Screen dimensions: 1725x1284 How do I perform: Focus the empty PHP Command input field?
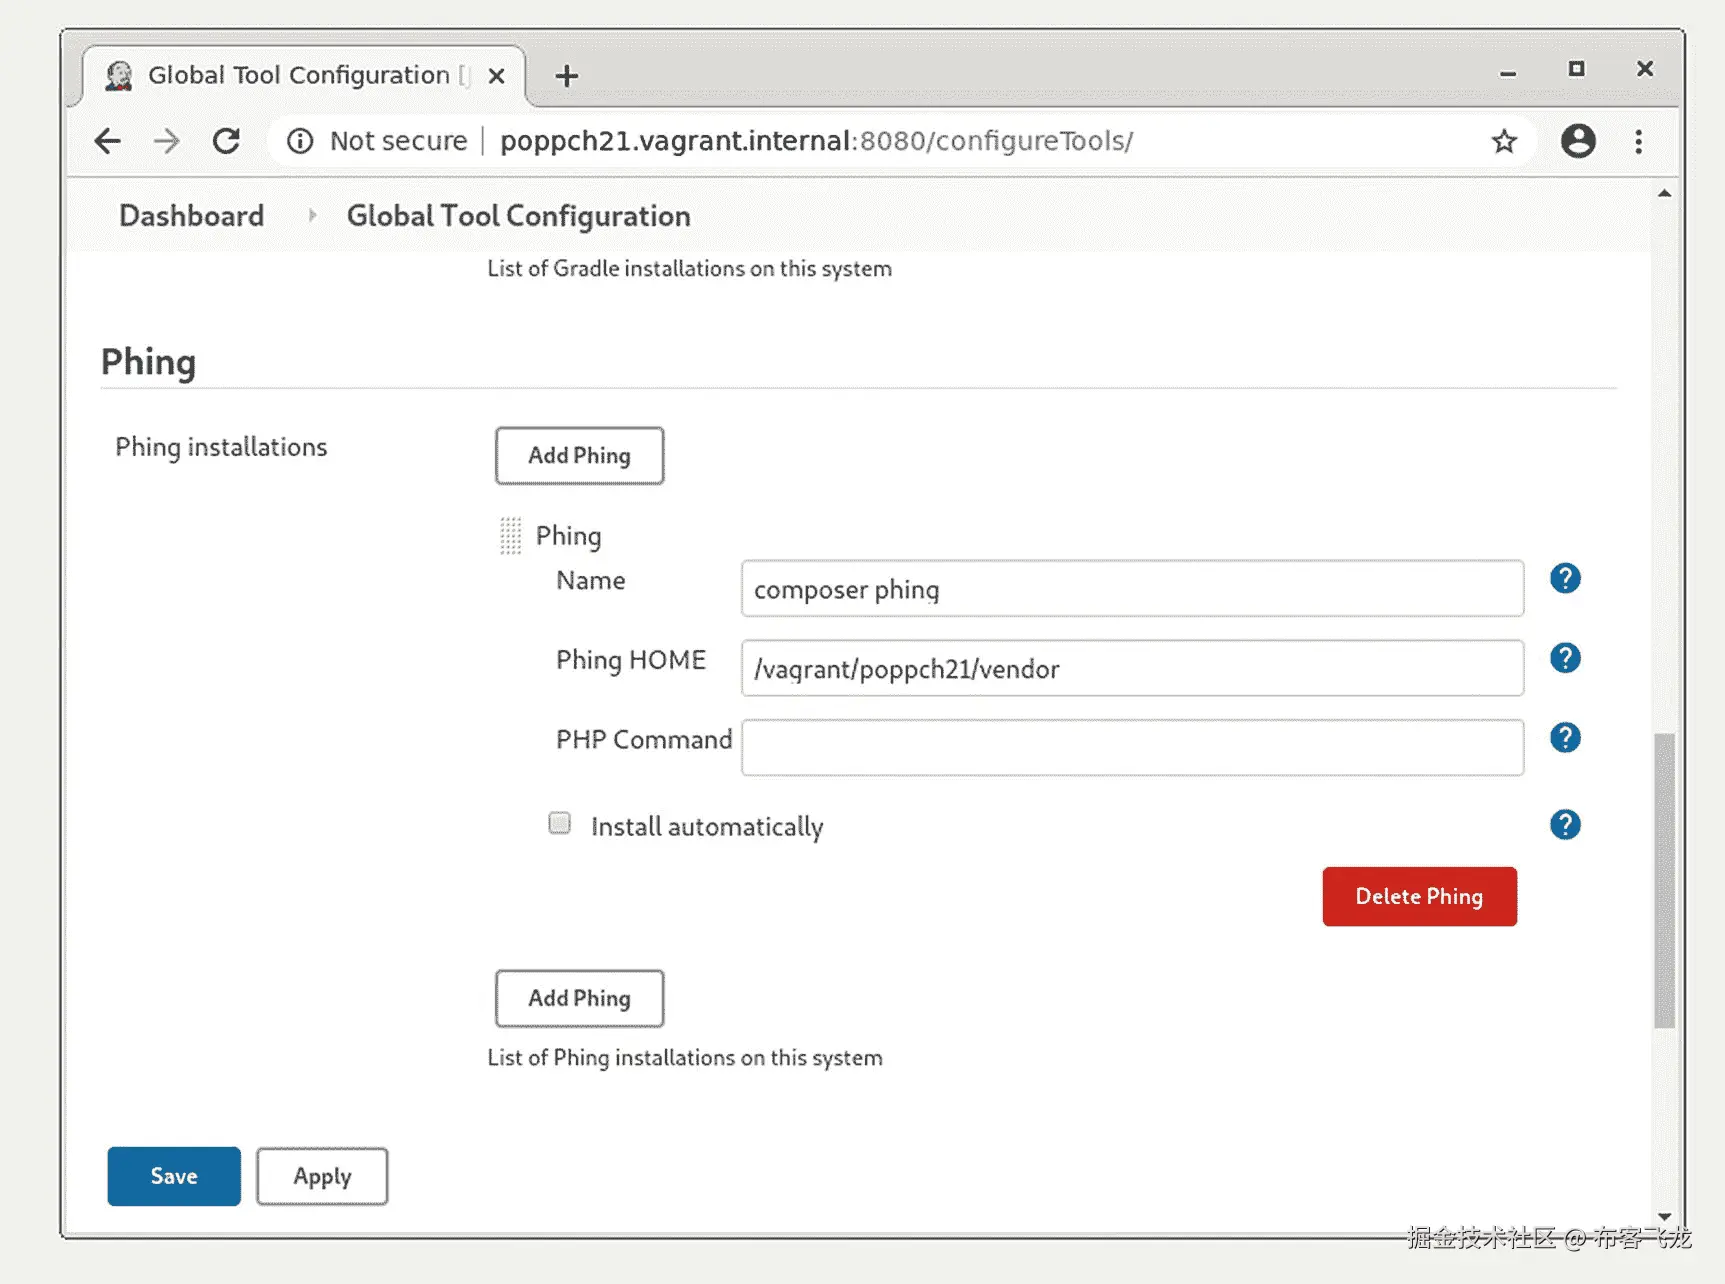(x=1132, y=748)
